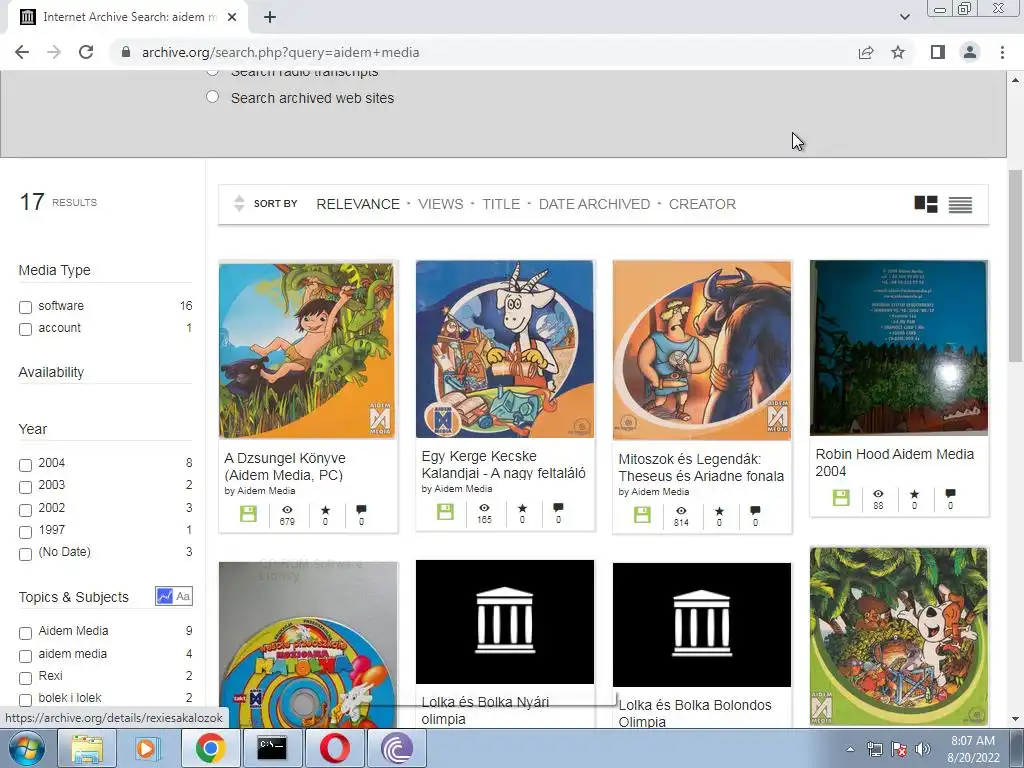Open Mitoszok és Legendák title link
1024x768 pixels.
(701, 468)
